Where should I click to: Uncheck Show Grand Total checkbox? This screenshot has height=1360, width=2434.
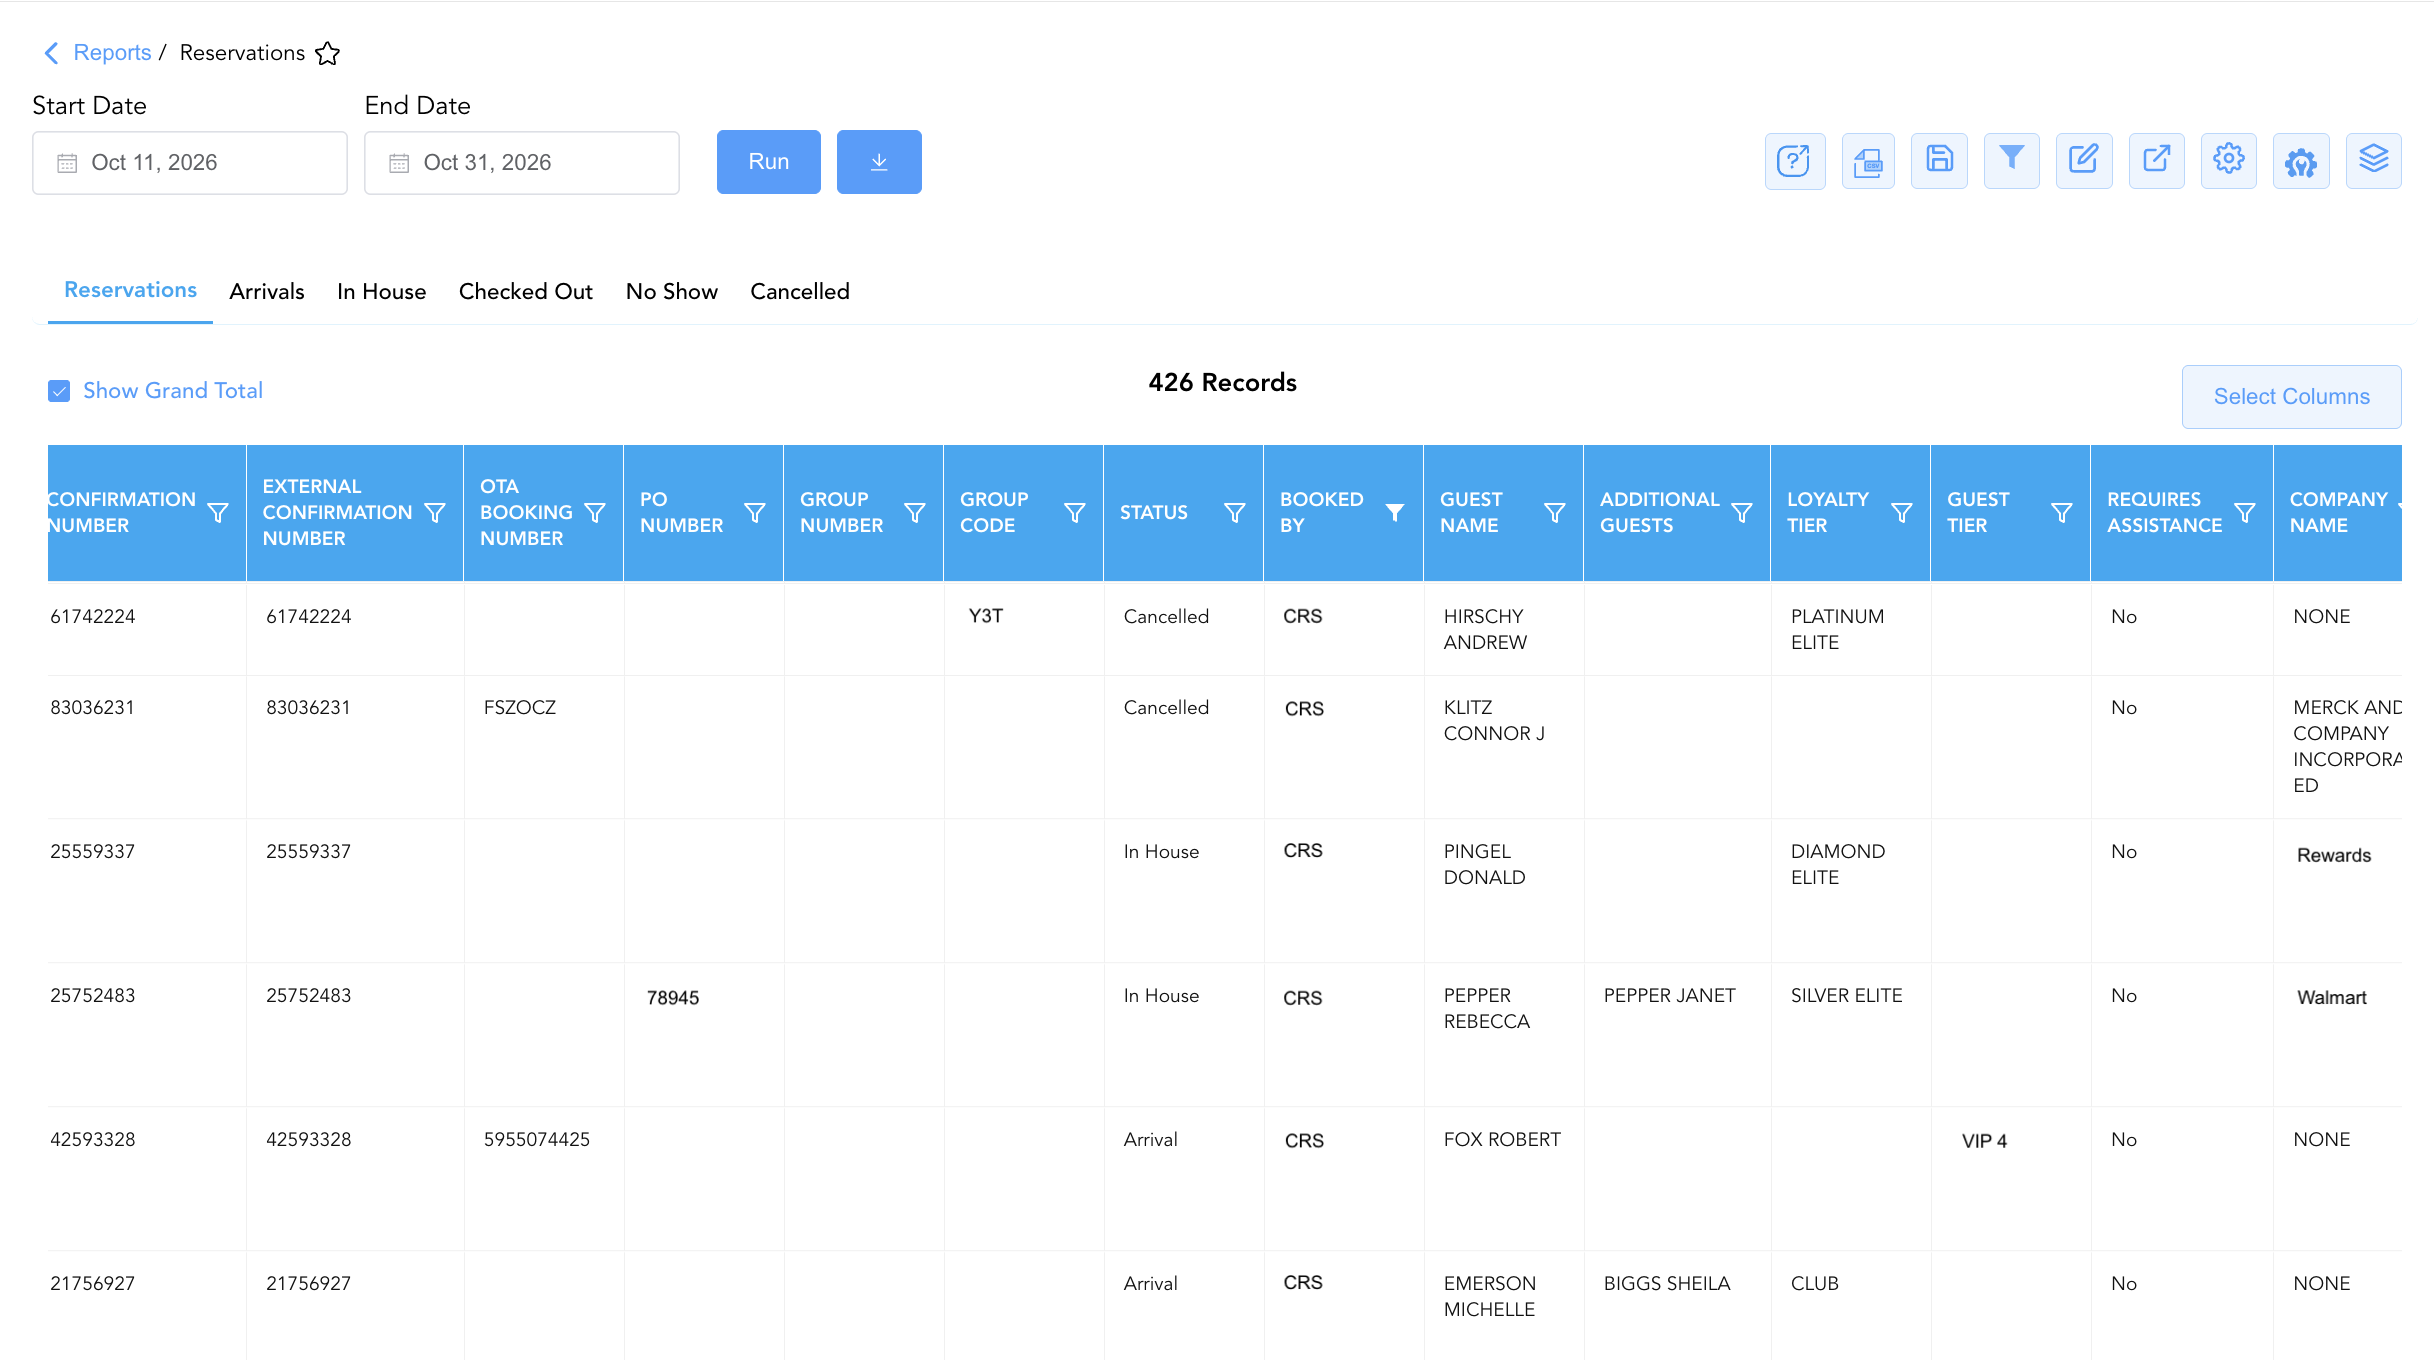click(x=59, y=391)
